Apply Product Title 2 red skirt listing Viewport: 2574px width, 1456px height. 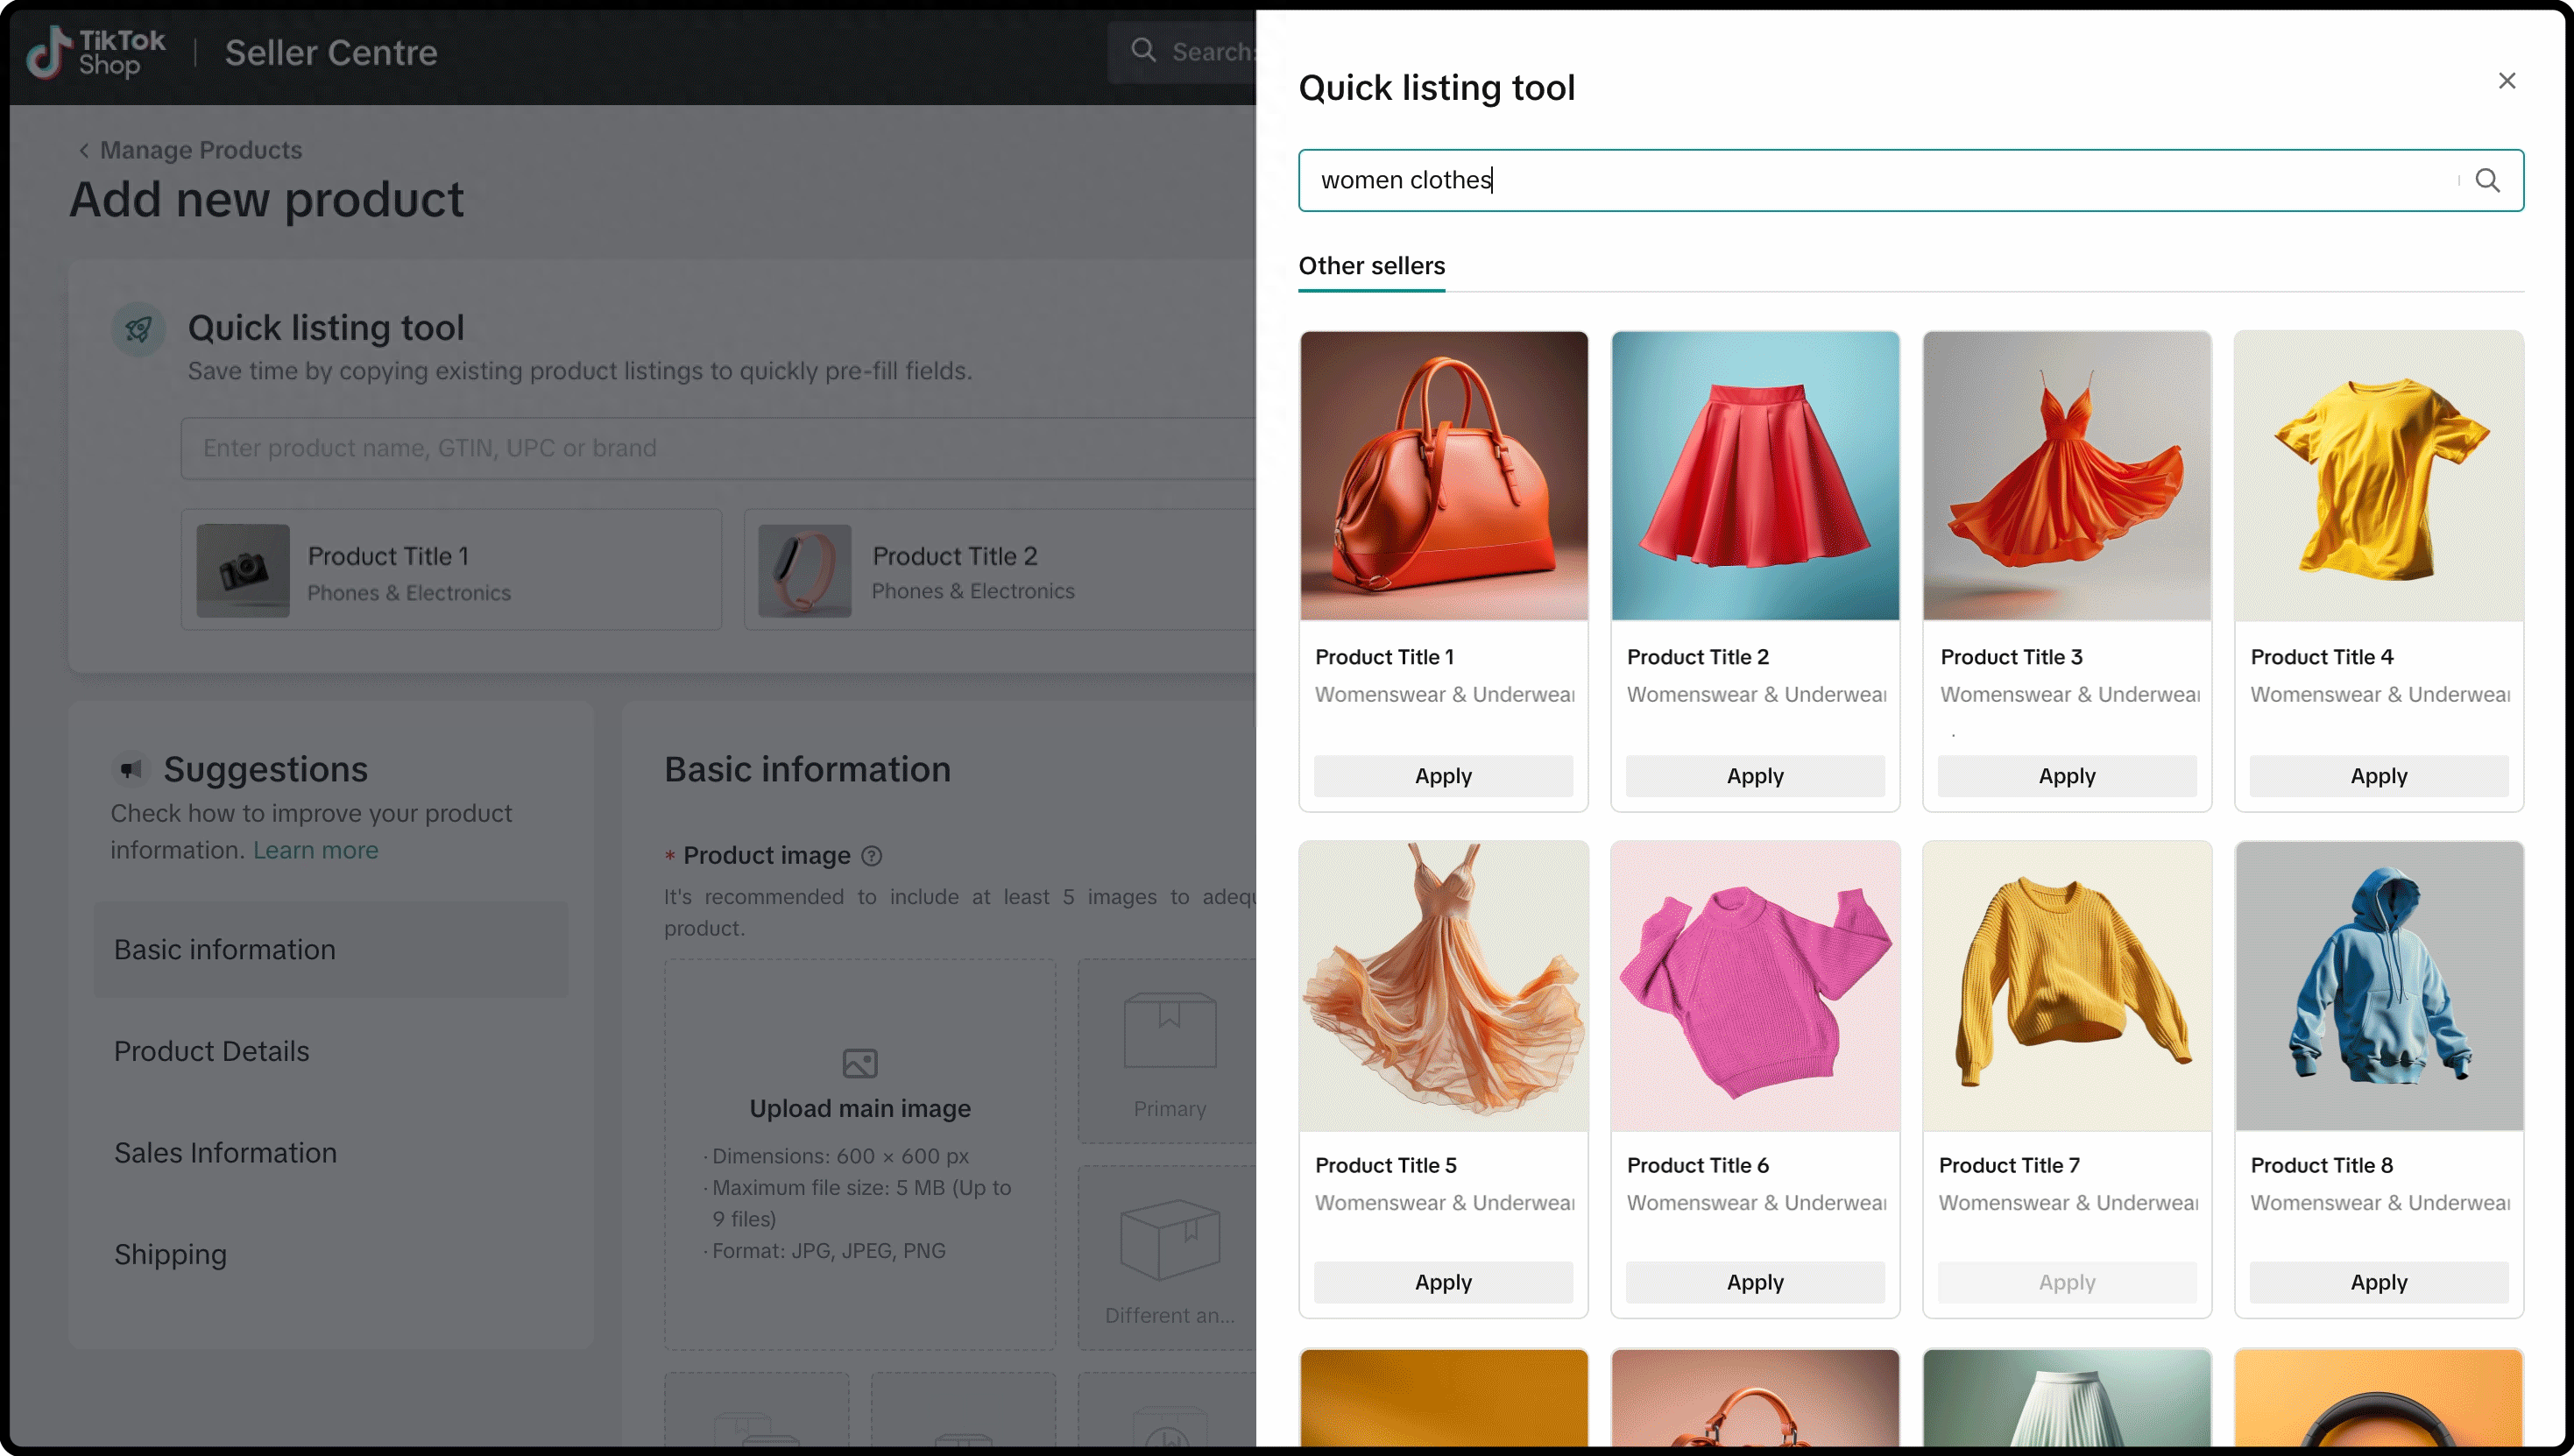(x=1755, y=776)
